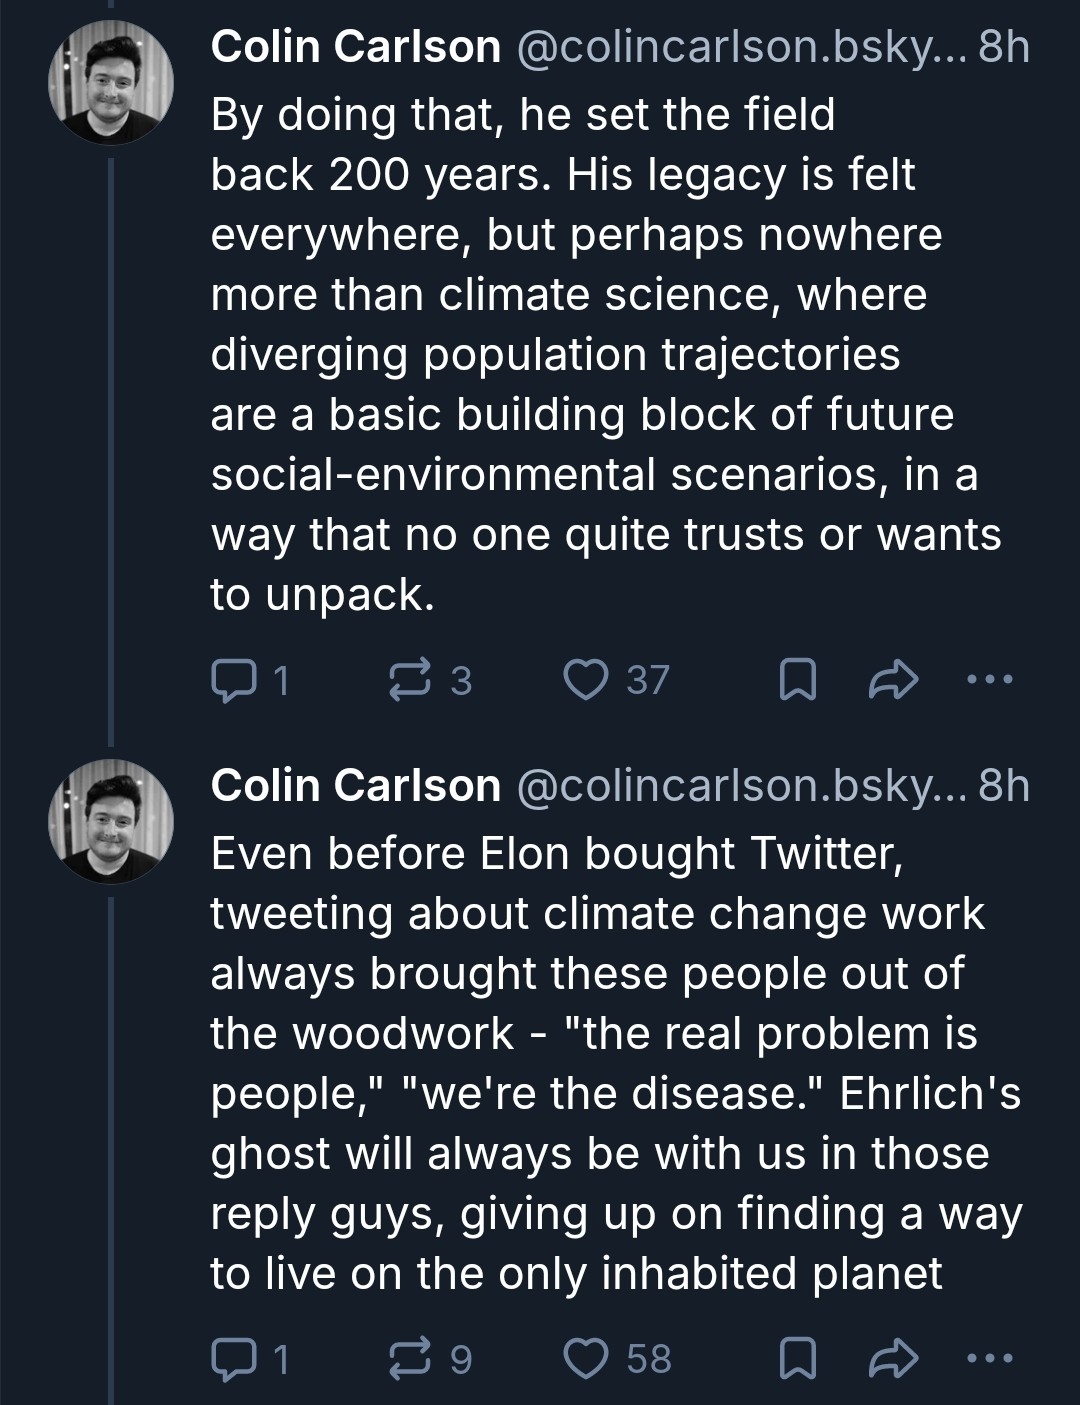Share the post about reply guys

891,1360
